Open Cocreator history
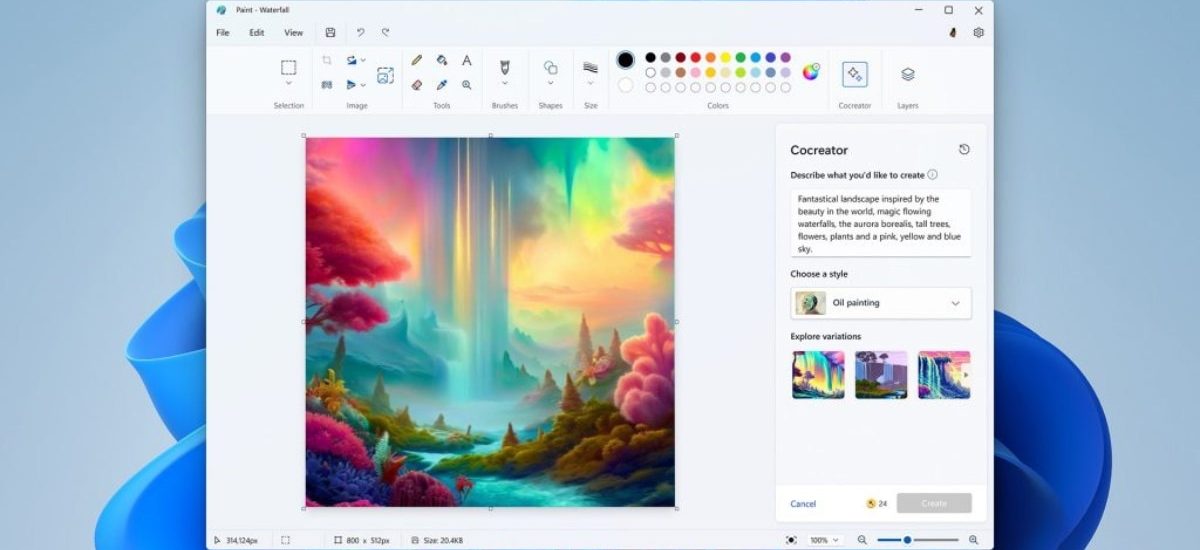 (964, 150)
